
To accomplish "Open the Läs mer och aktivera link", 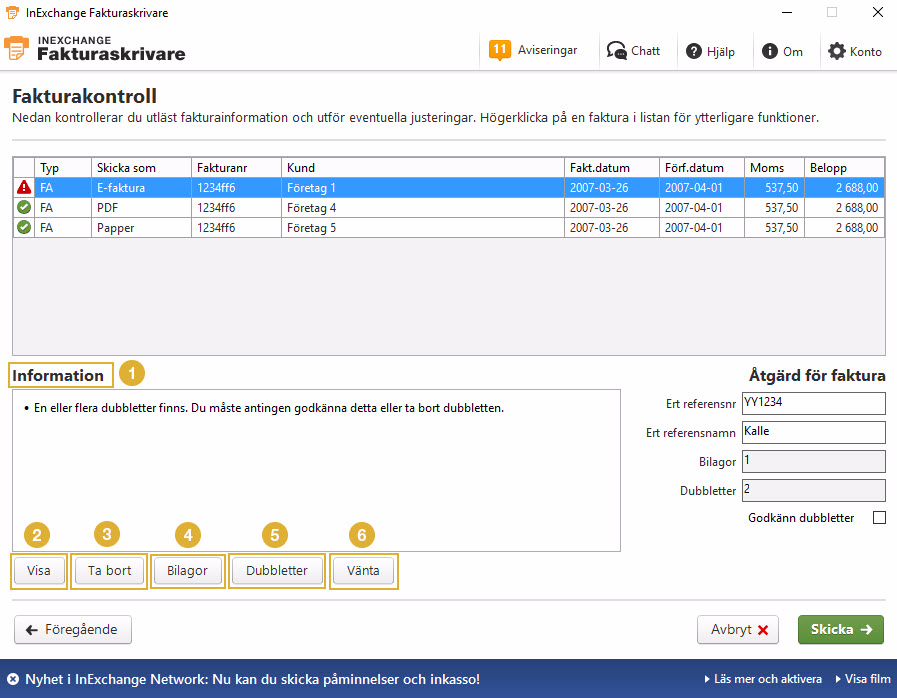I will 763,679.
